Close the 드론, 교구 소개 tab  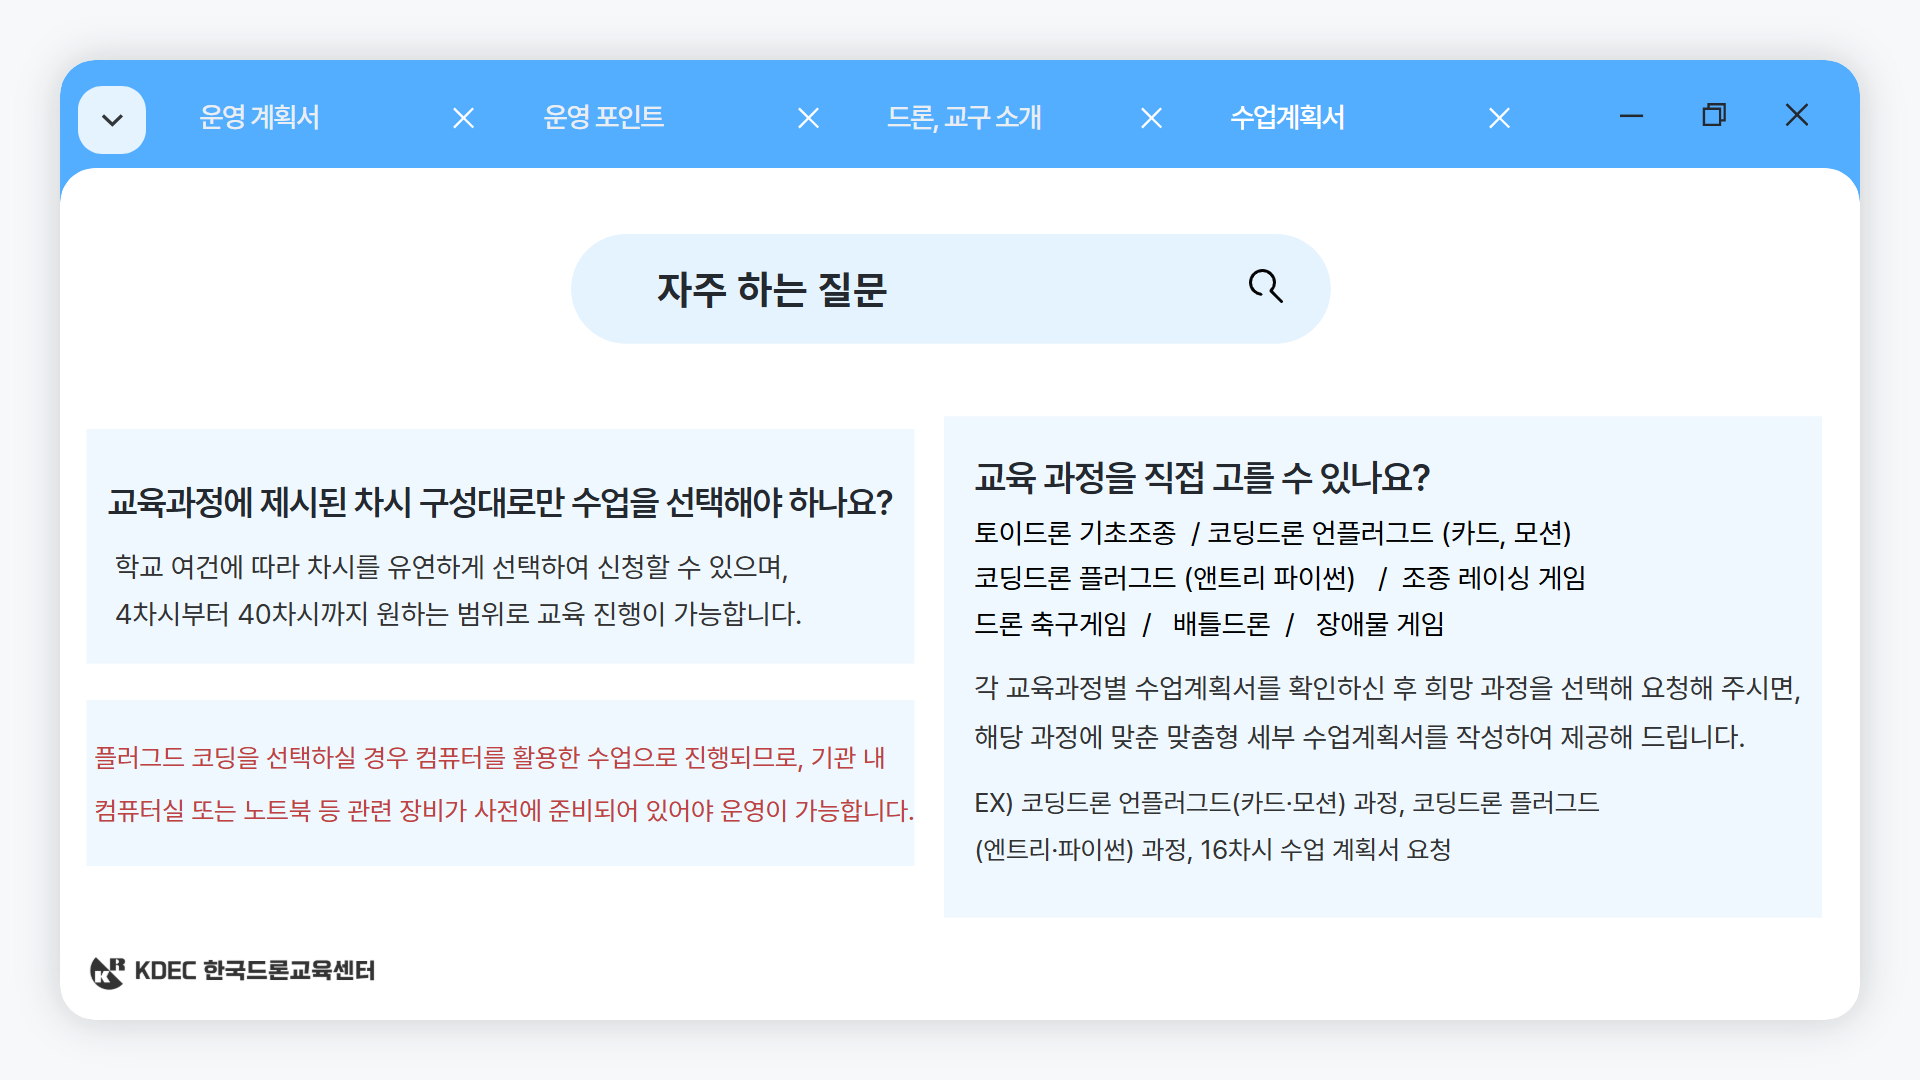(x=1150, y=118)
